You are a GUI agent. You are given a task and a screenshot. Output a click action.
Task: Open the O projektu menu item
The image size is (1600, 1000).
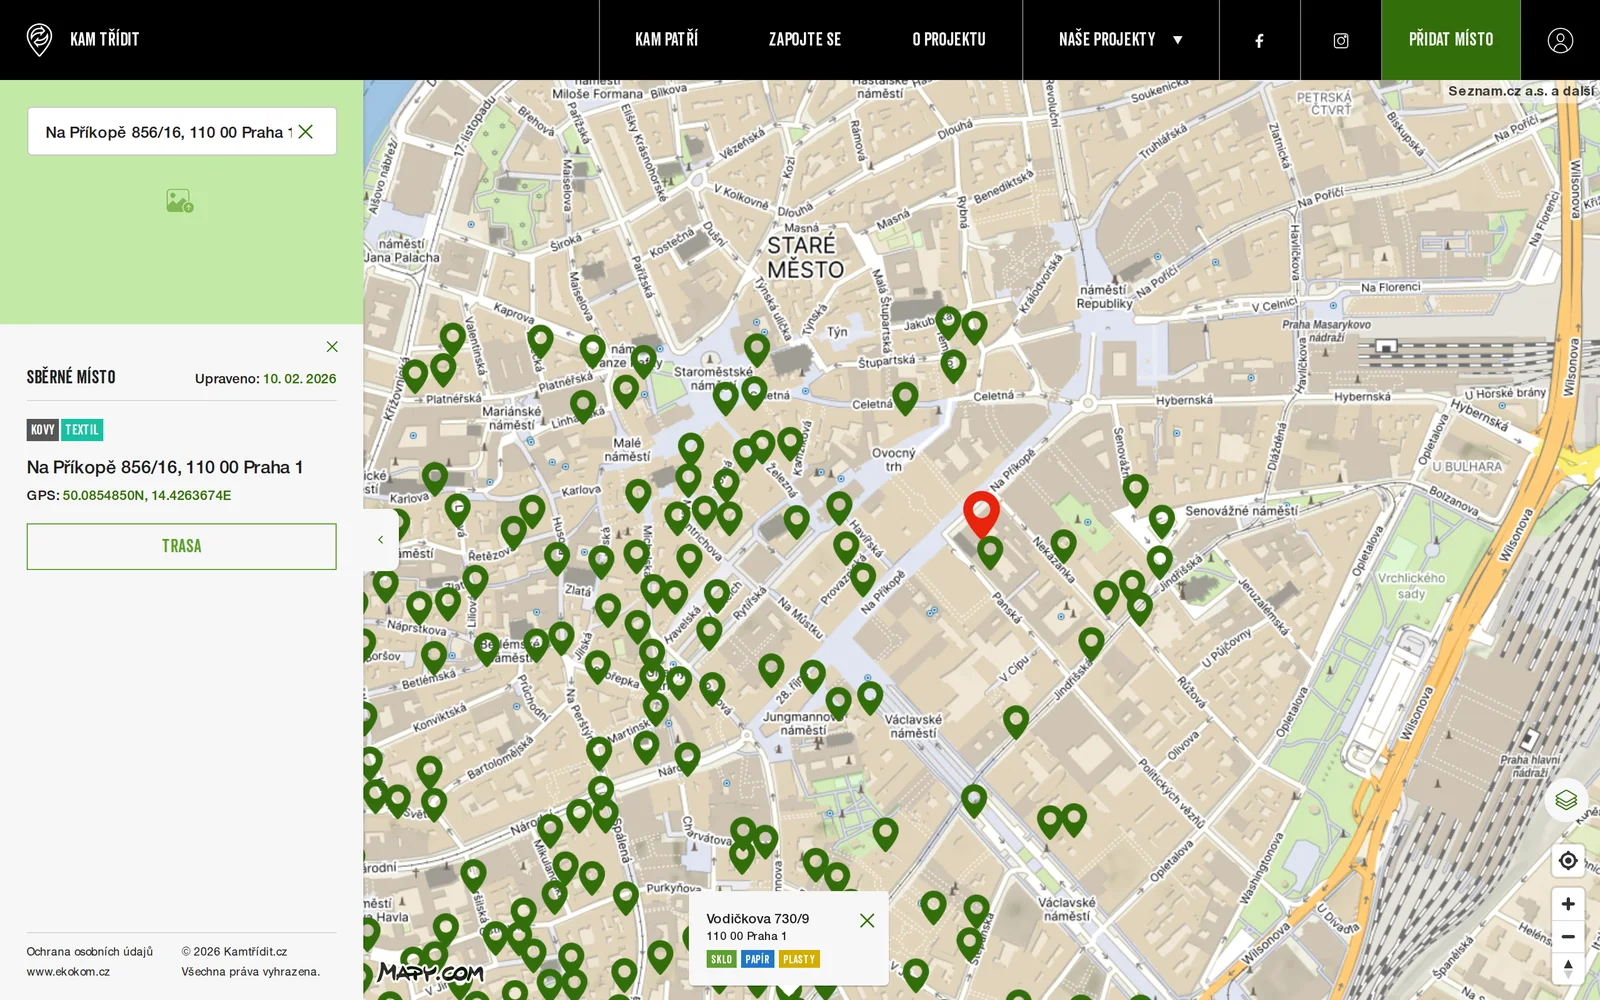coord(949,40)
